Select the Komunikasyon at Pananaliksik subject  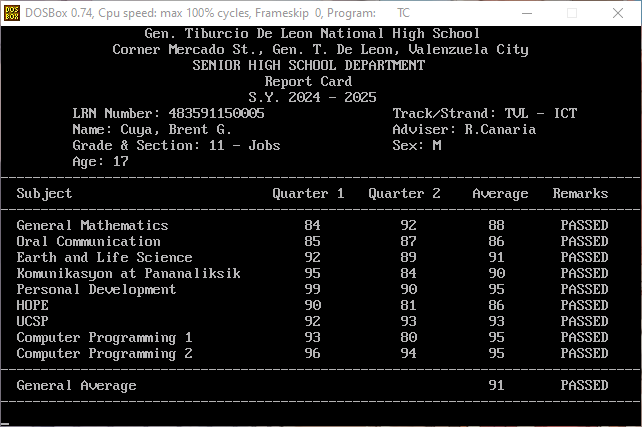[x=128, y=274]
